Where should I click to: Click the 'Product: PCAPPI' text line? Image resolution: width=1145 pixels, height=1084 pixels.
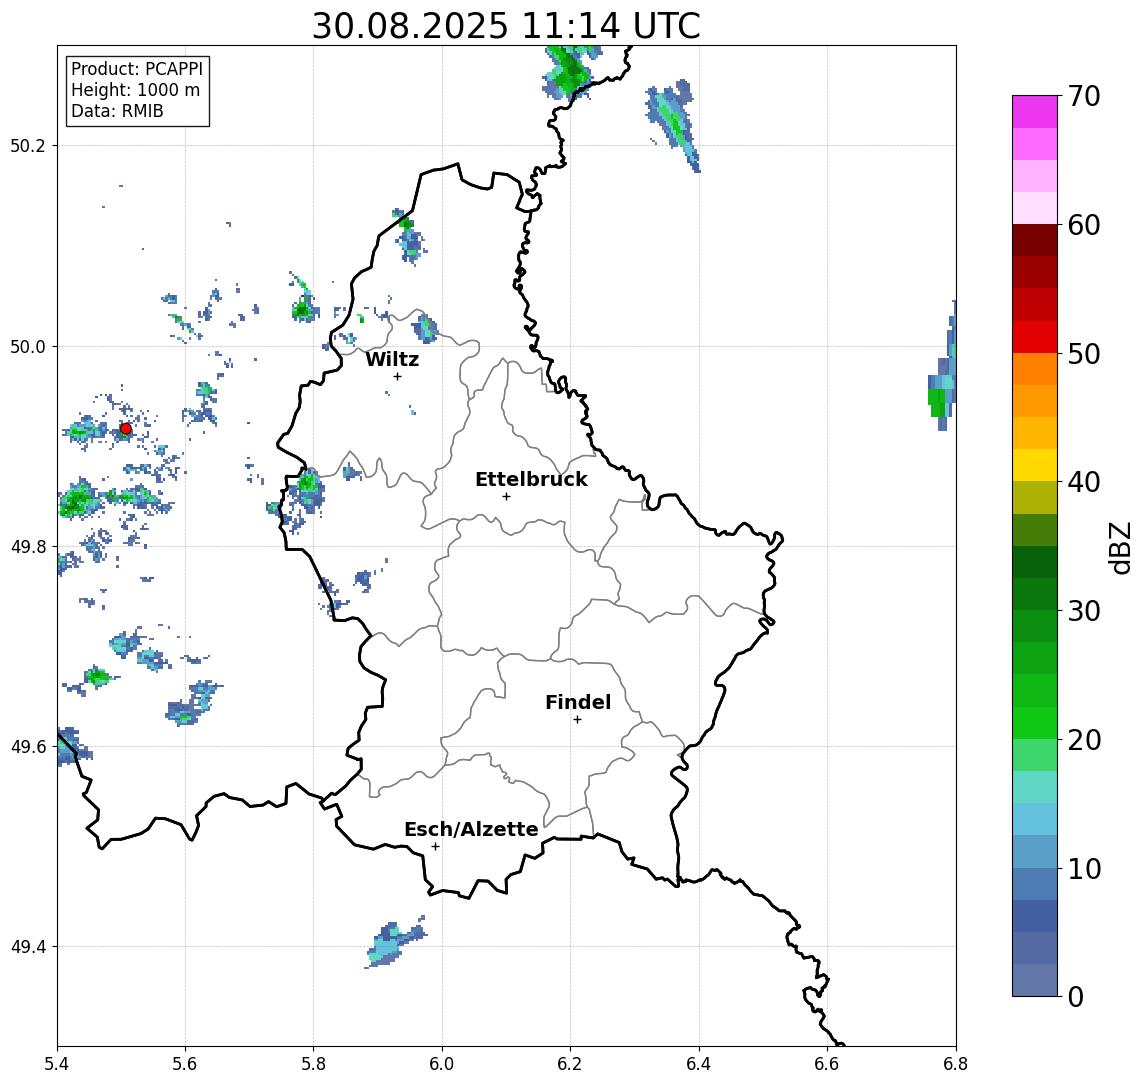pyautogui.click(x=137, y=69)
